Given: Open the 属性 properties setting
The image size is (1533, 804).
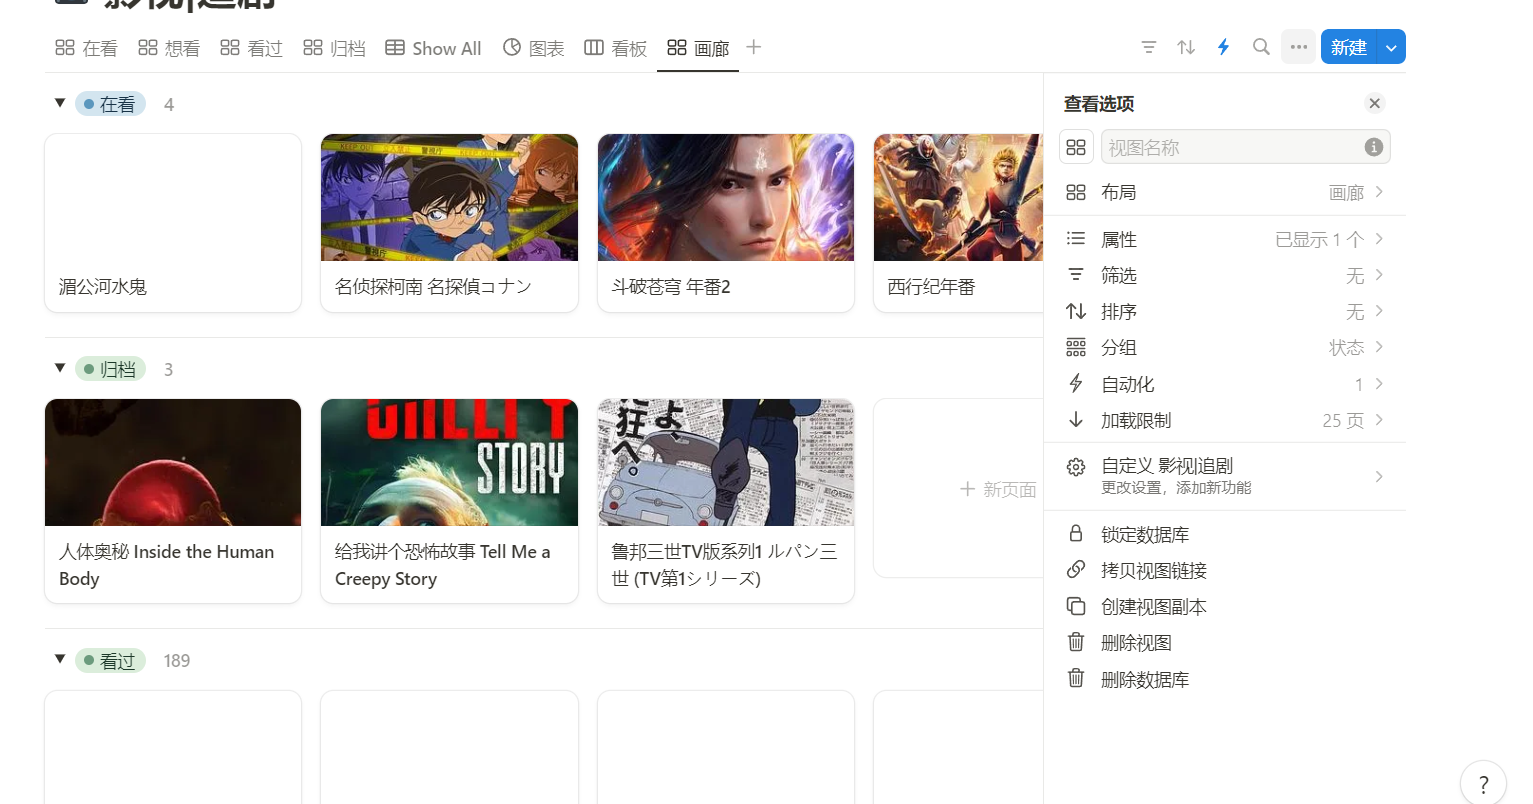Looking at the screenshot, I should click(1225, 239).
